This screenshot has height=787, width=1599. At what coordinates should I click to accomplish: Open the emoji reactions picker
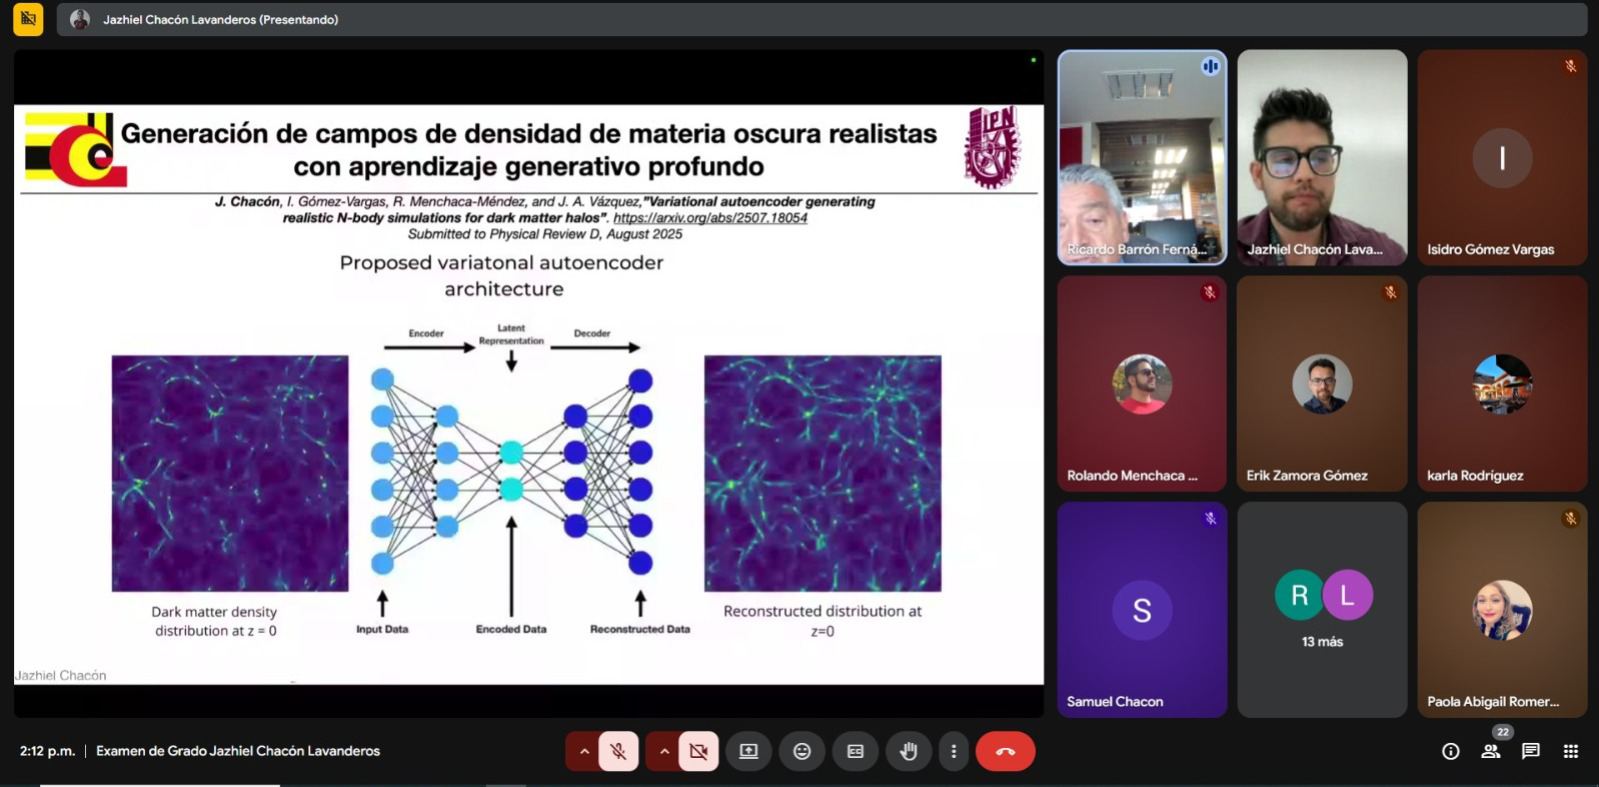(x=802, y=751)
